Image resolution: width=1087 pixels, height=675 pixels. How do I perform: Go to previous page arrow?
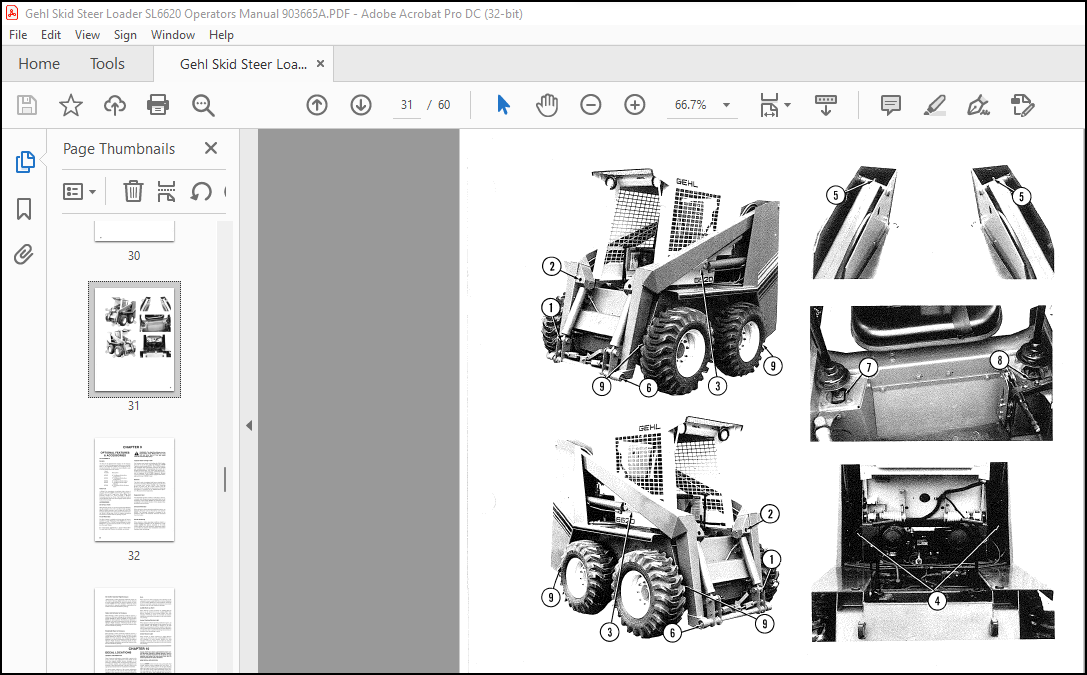pos(317,105)
